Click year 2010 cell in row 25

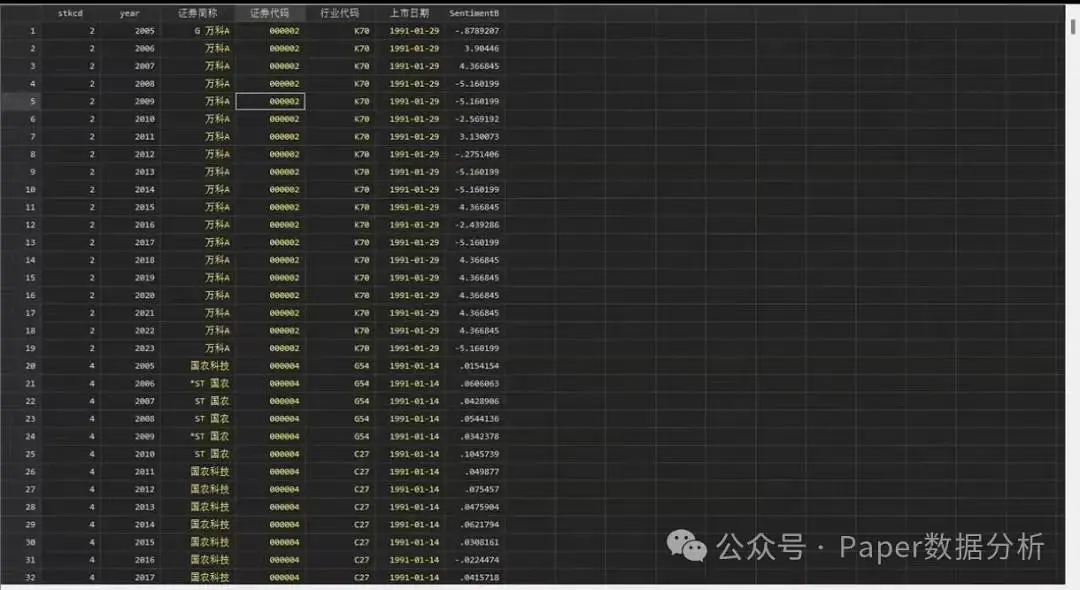pos(145,454)
